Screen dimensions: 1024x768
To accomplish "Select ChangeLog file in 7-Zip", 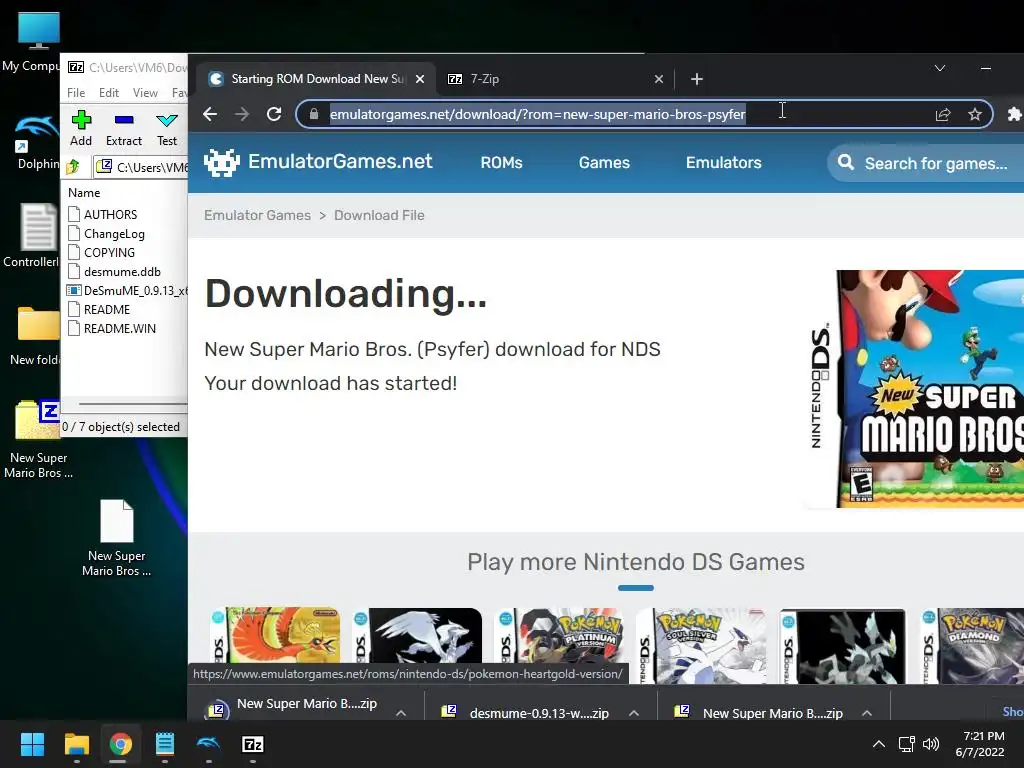I will coord(106,233).
